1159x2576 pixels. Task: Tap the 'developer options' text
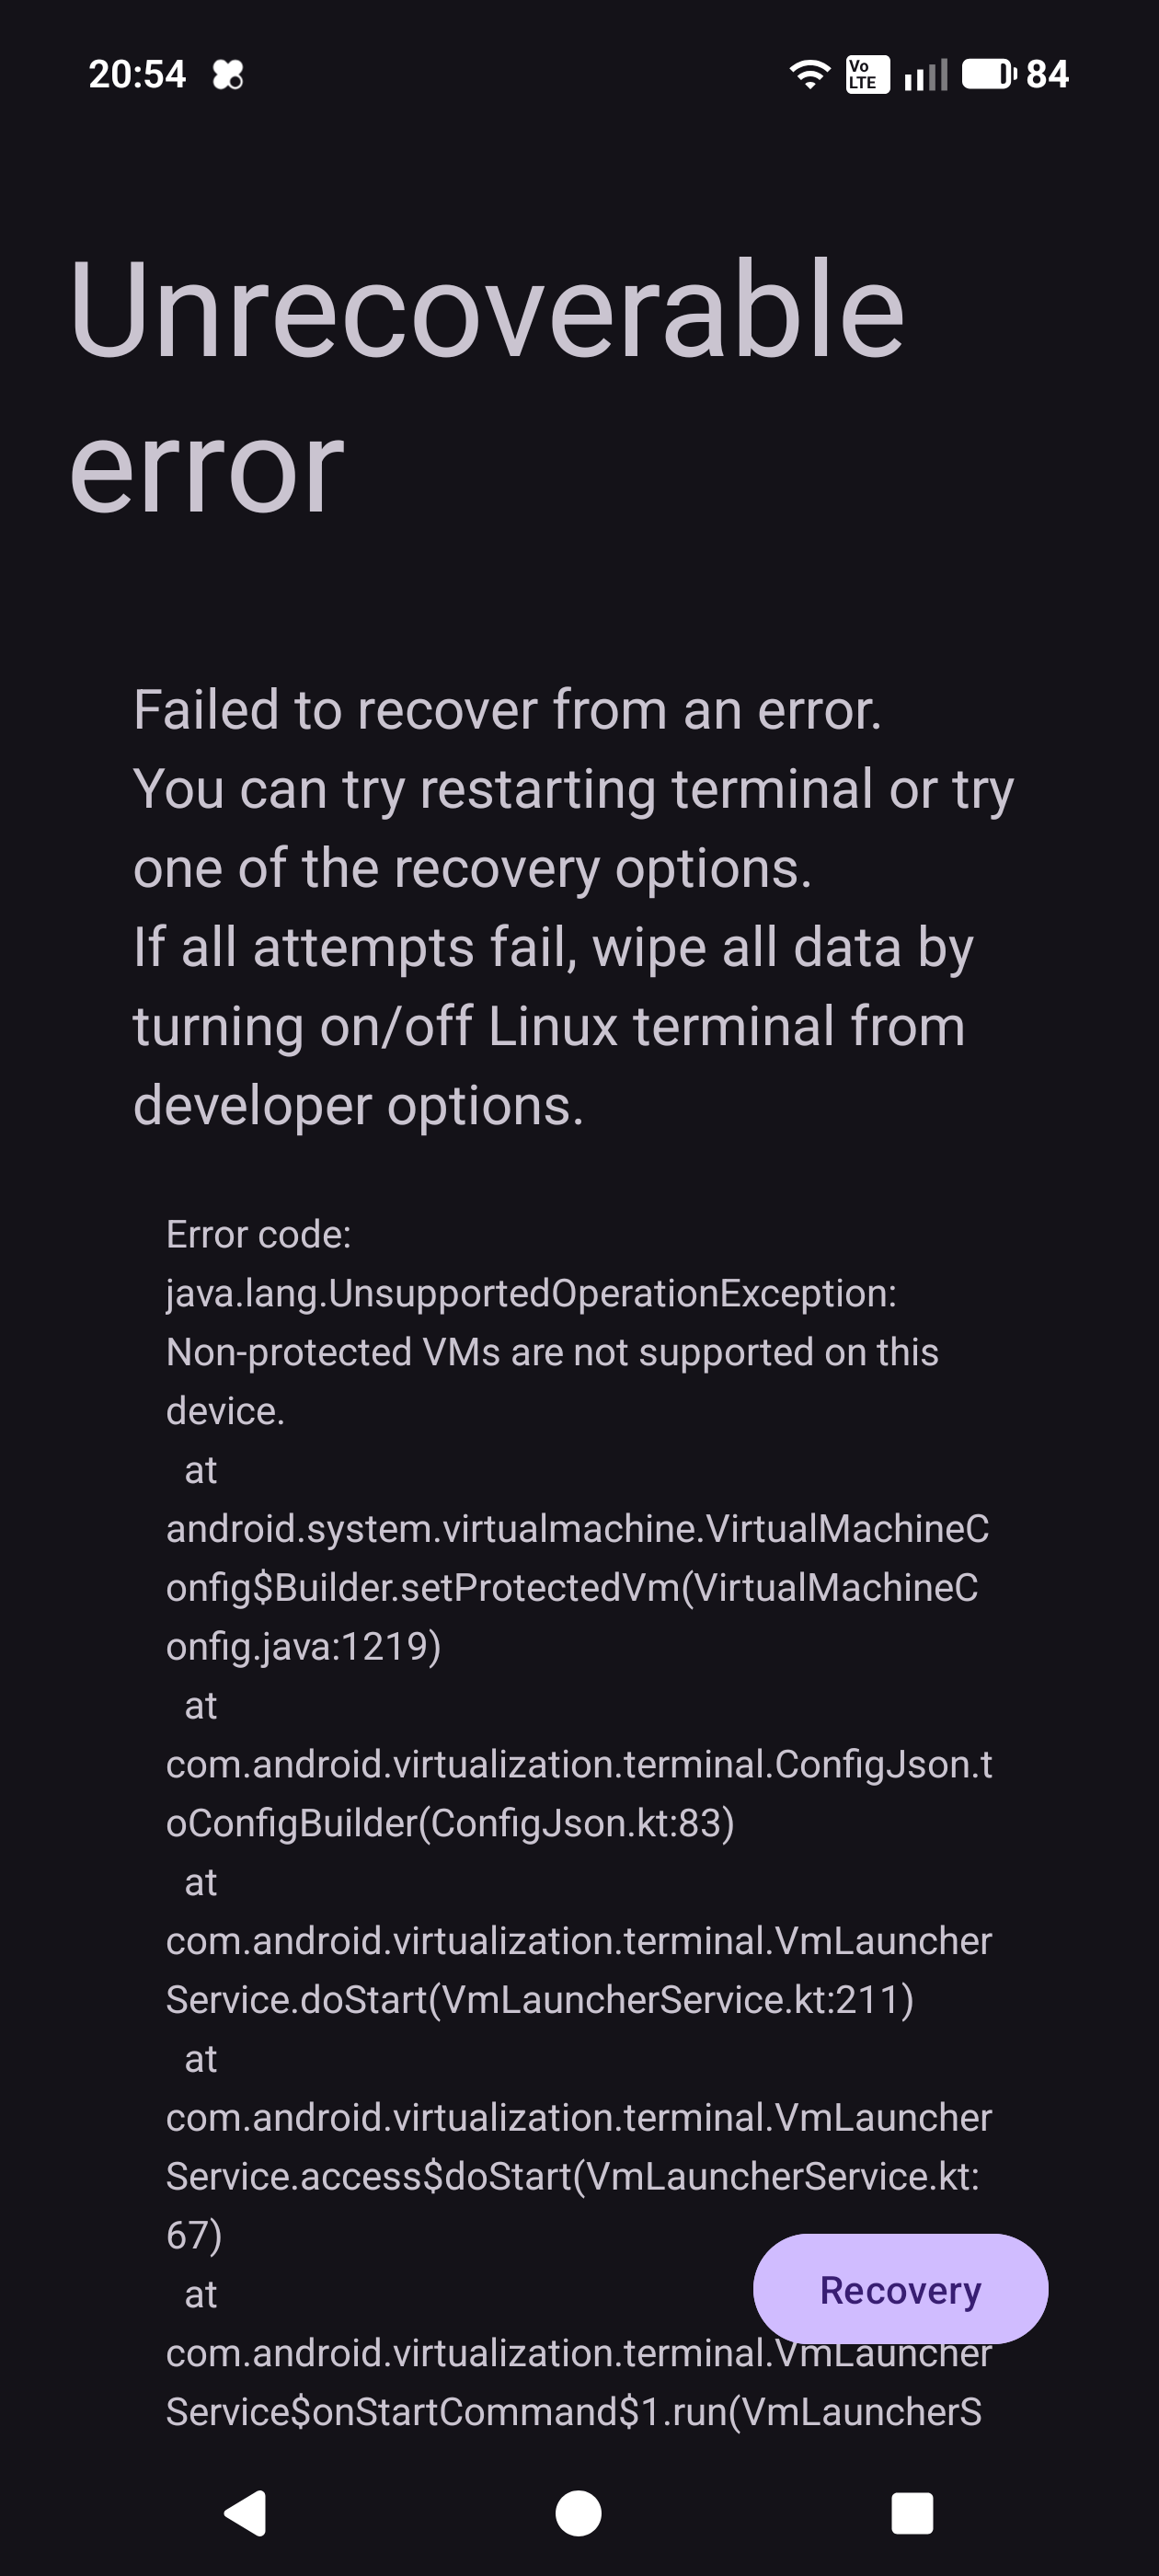pyautogui.click(x=358, y=1106)
